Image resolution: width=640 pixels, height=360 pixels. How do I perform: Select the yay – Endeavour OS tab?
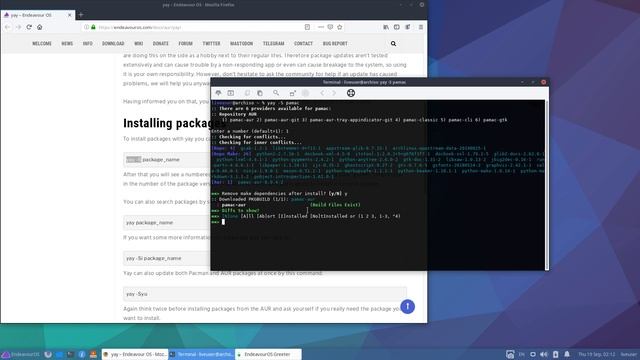(x=37, y=15)
